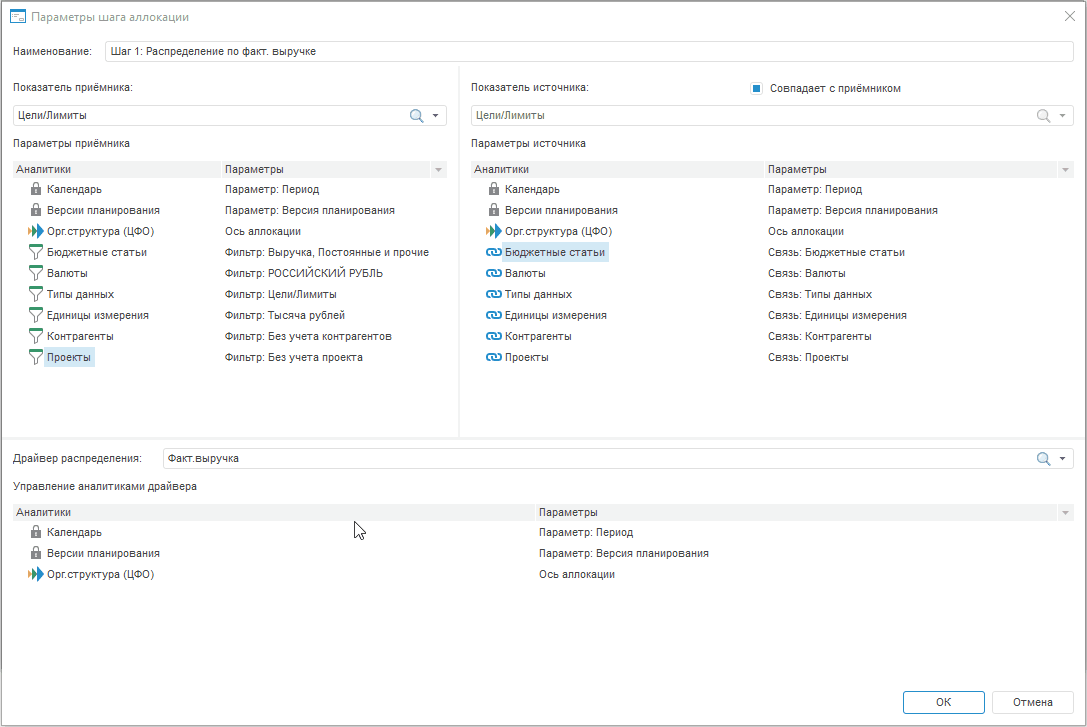1087x727 pixels.
Task: Select Типы данных row in source parameters
Action: point(538,294)
